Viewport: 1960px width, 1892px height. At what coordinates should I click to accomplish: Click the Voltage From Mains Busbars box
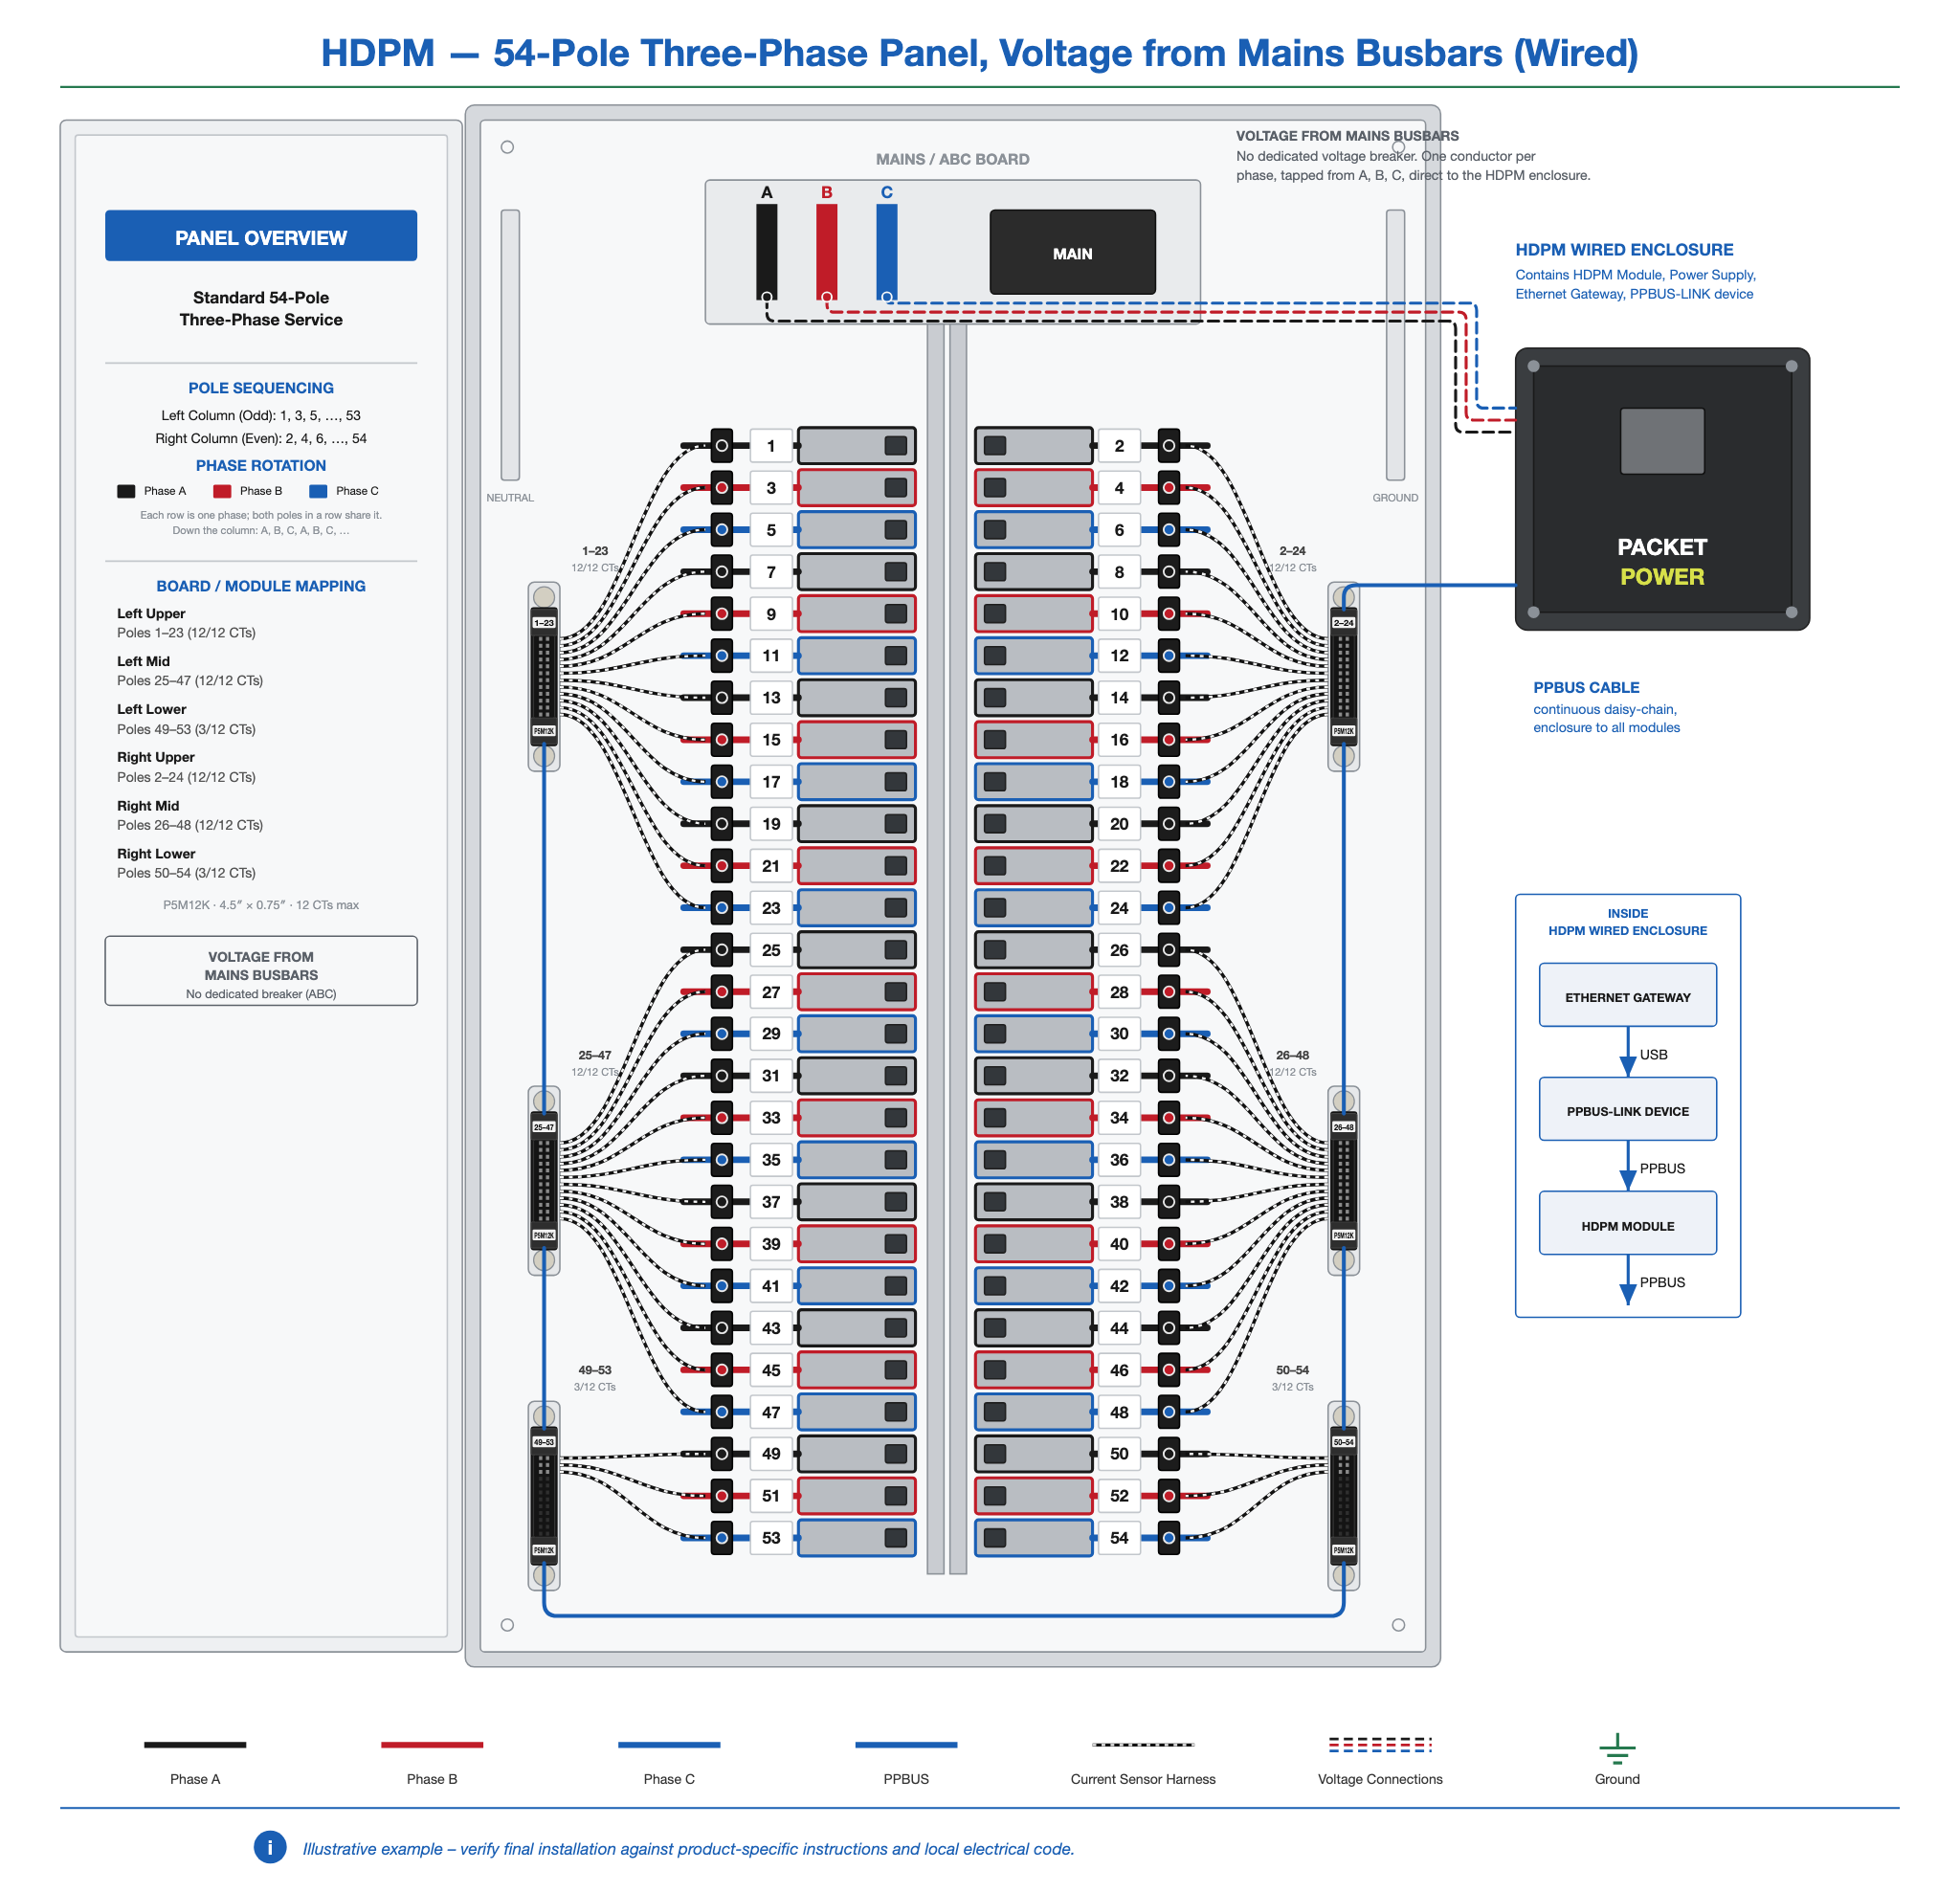[261, 970]
